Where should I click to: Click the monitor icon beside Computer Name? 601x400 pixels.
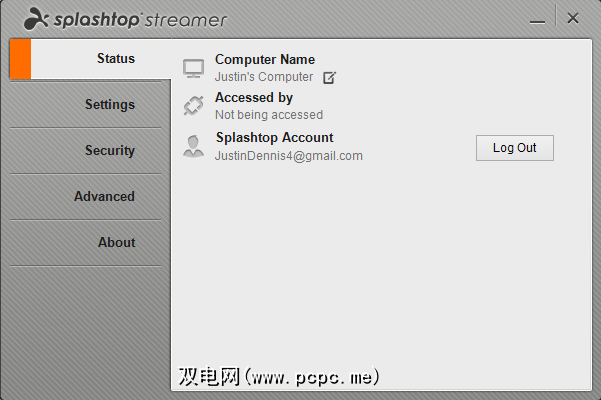(x=194, y=69)
